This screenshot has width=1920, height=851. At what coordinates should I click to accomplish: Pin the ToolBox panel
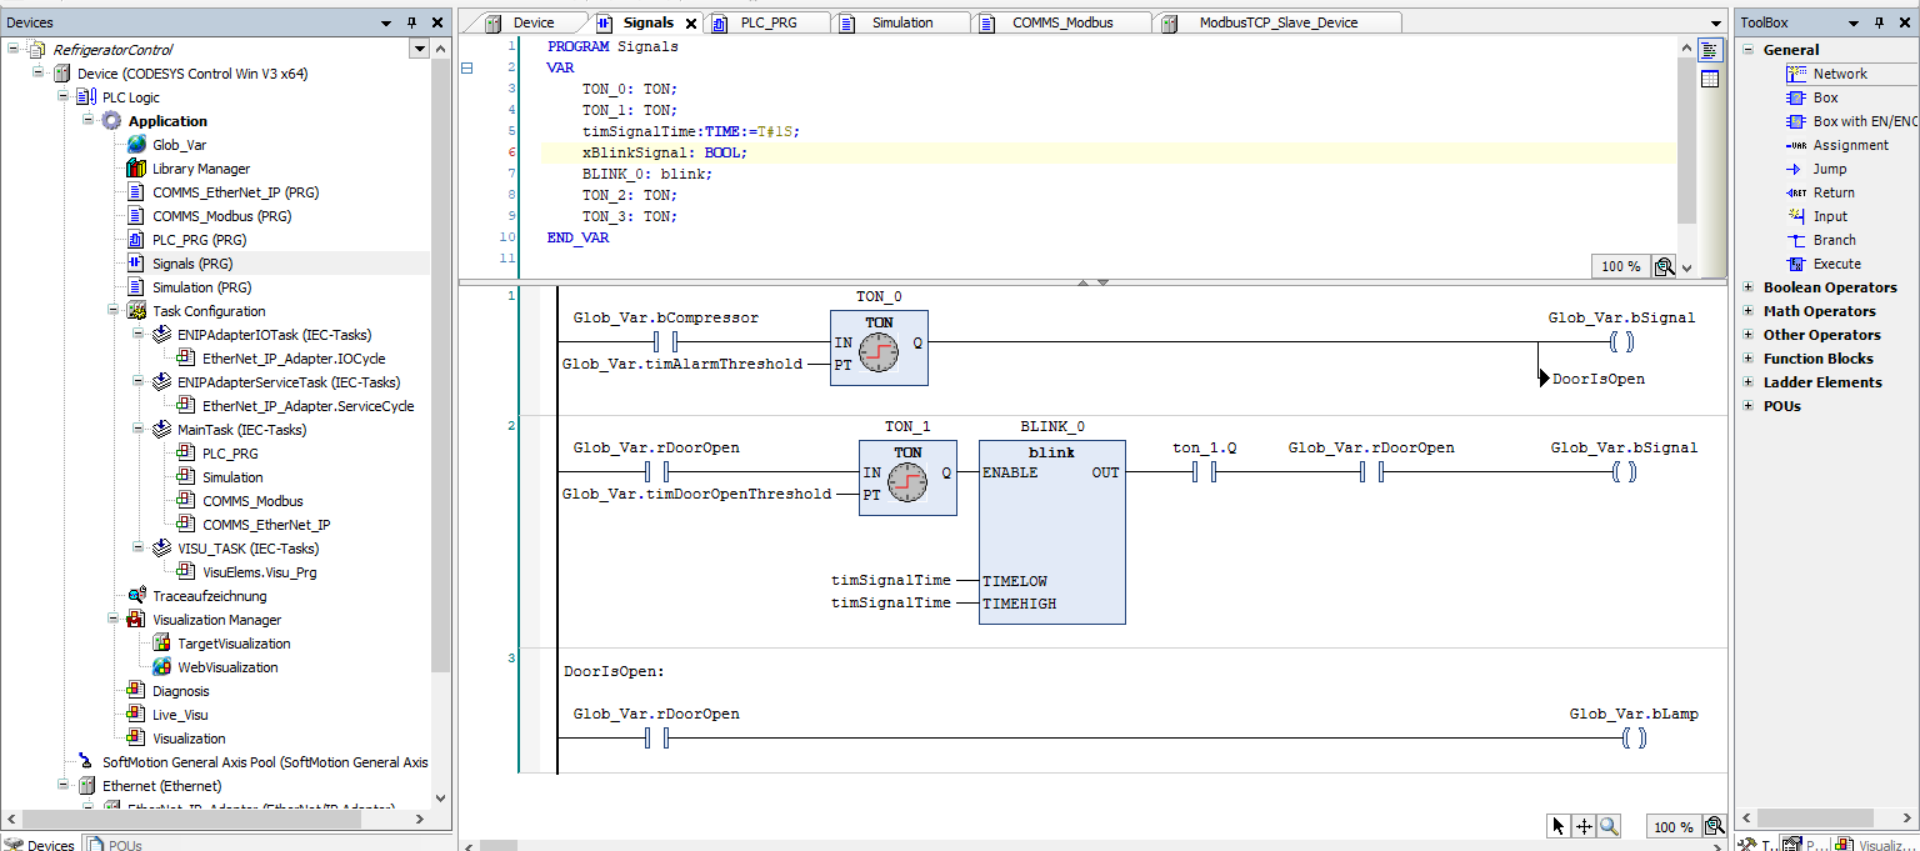click(1879, 23)
